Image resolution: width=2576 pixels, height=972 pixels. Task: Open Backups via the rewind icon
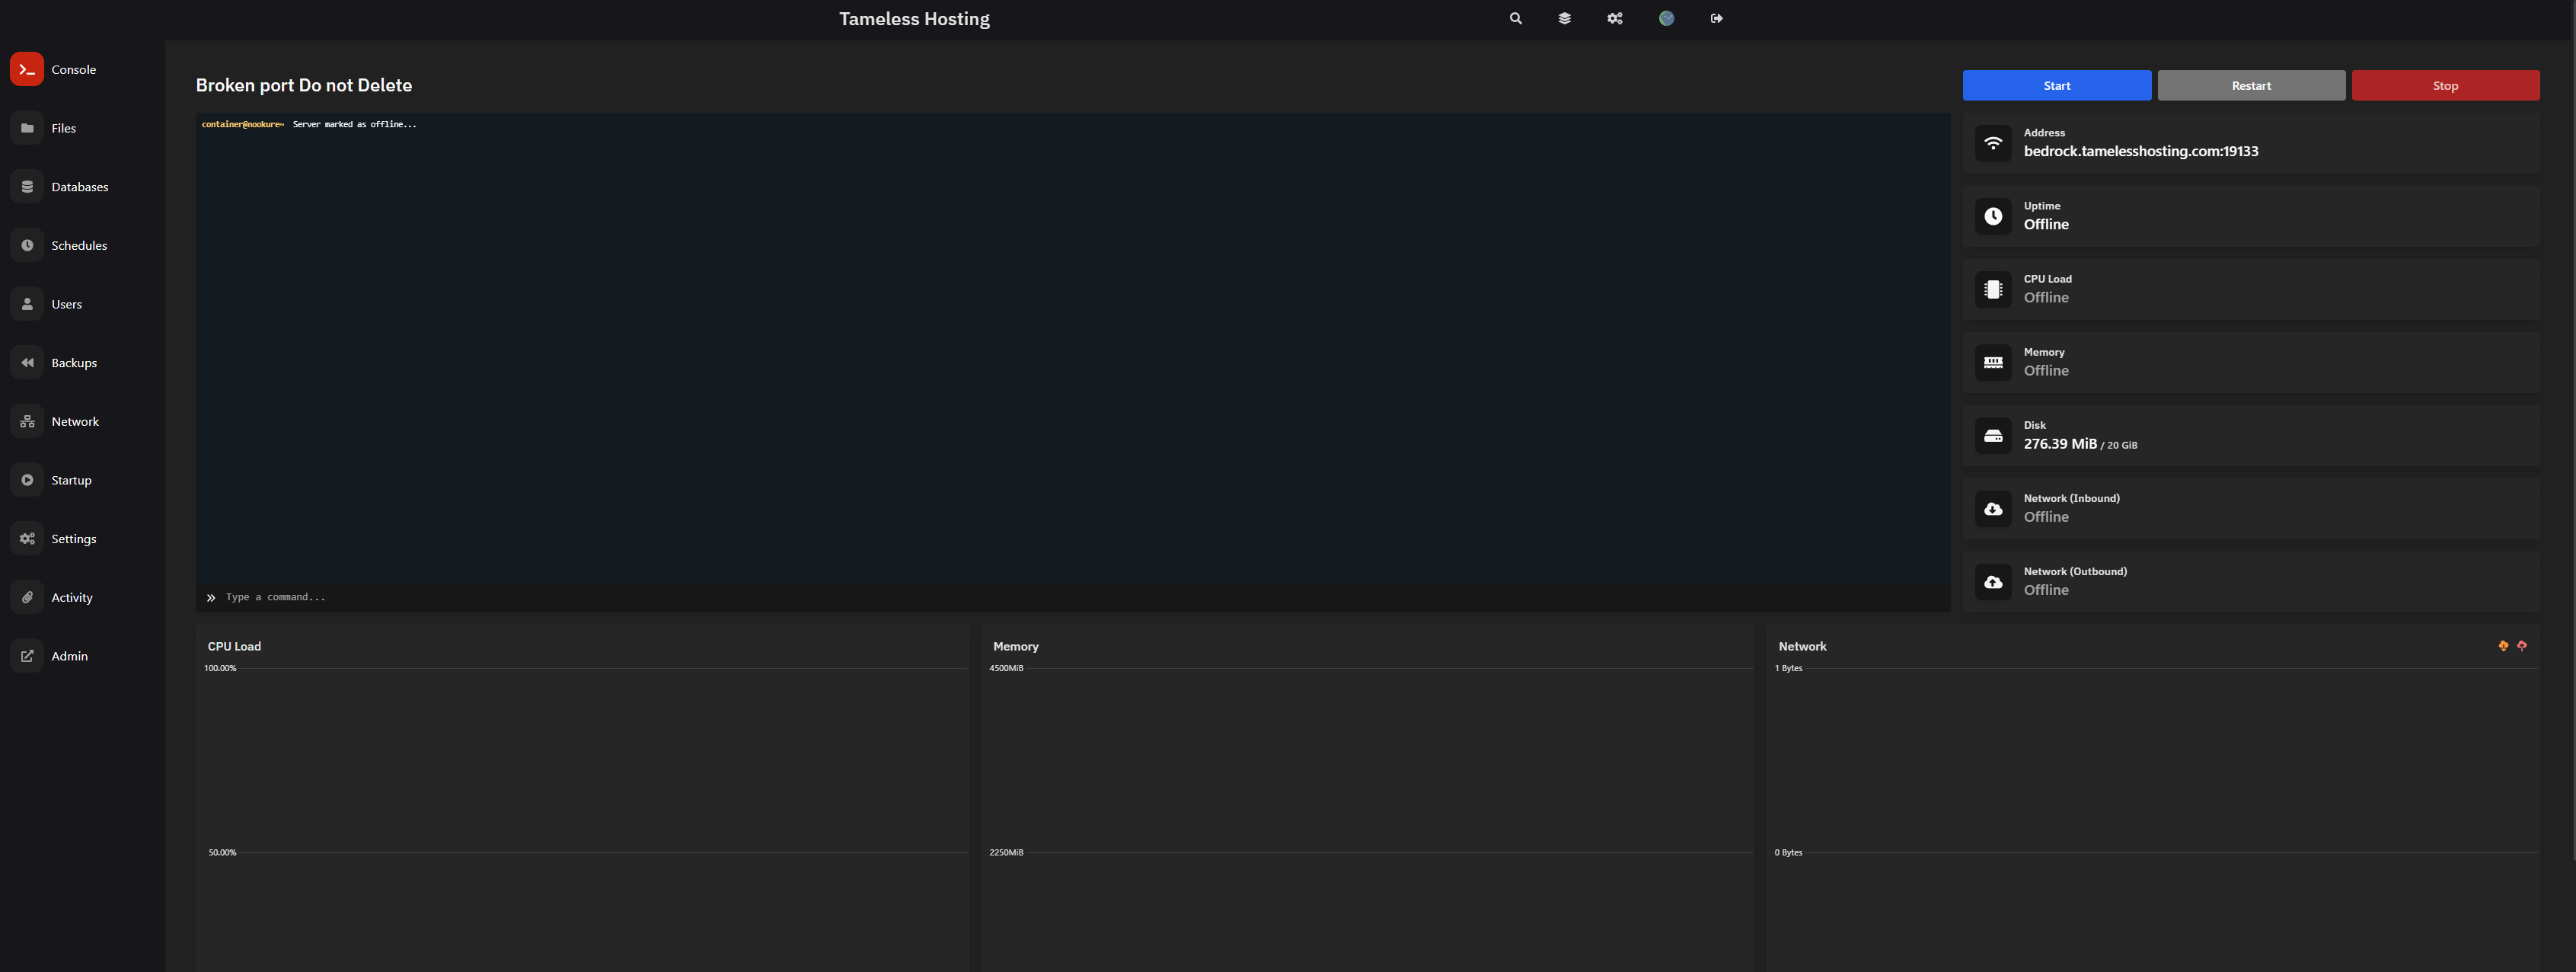coord(27,362)
